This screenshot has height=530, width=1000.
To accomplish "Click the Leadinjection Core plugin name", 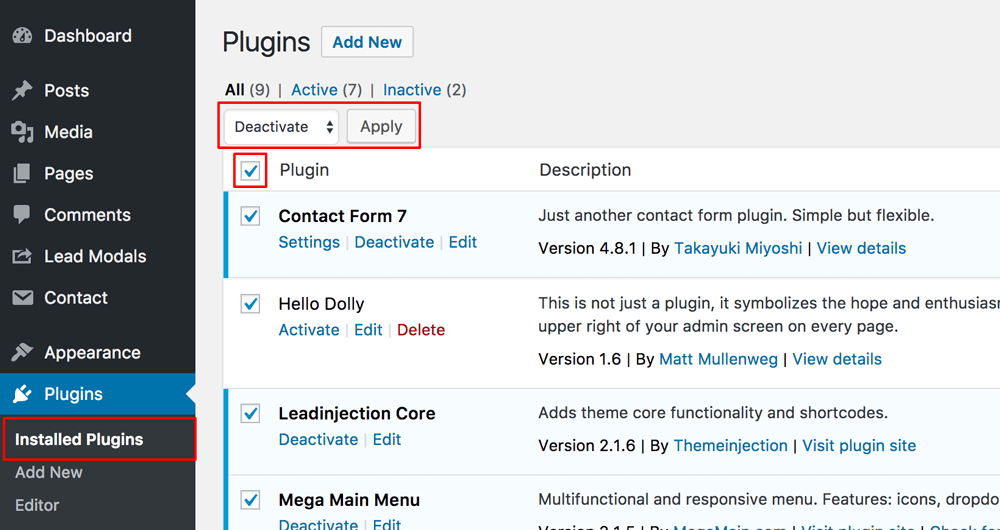I will point(357,413).
